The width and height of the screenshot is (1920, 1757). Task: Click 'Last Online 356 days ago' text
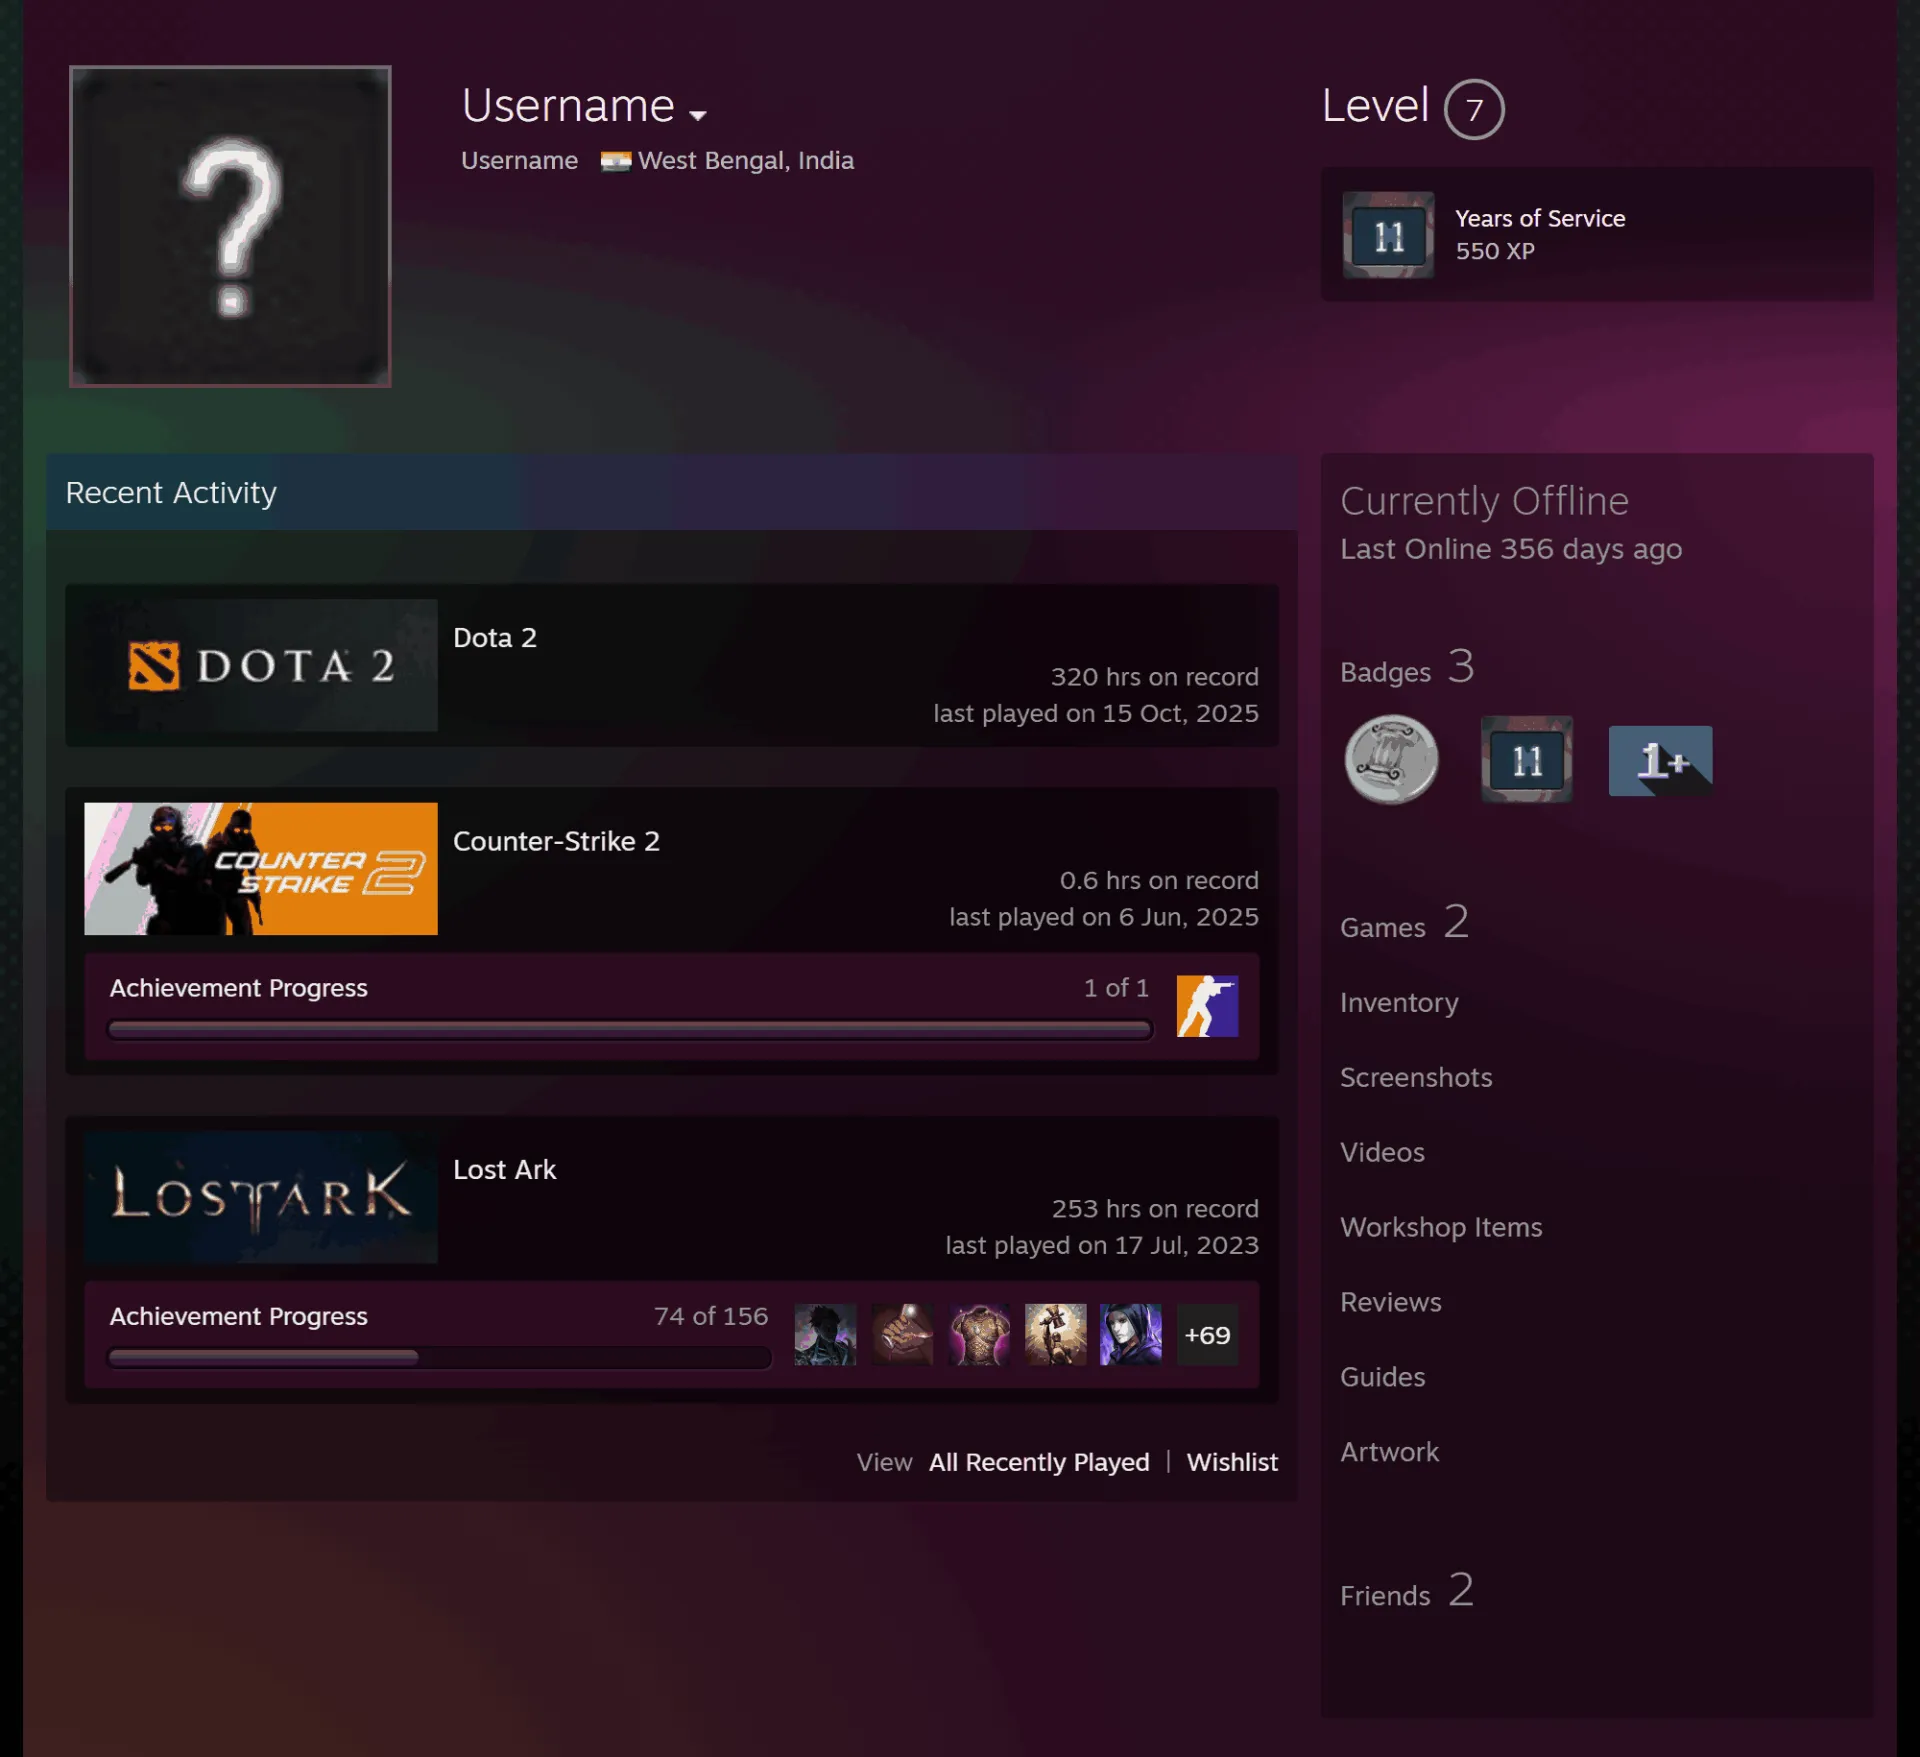[x=1511, y=549]
